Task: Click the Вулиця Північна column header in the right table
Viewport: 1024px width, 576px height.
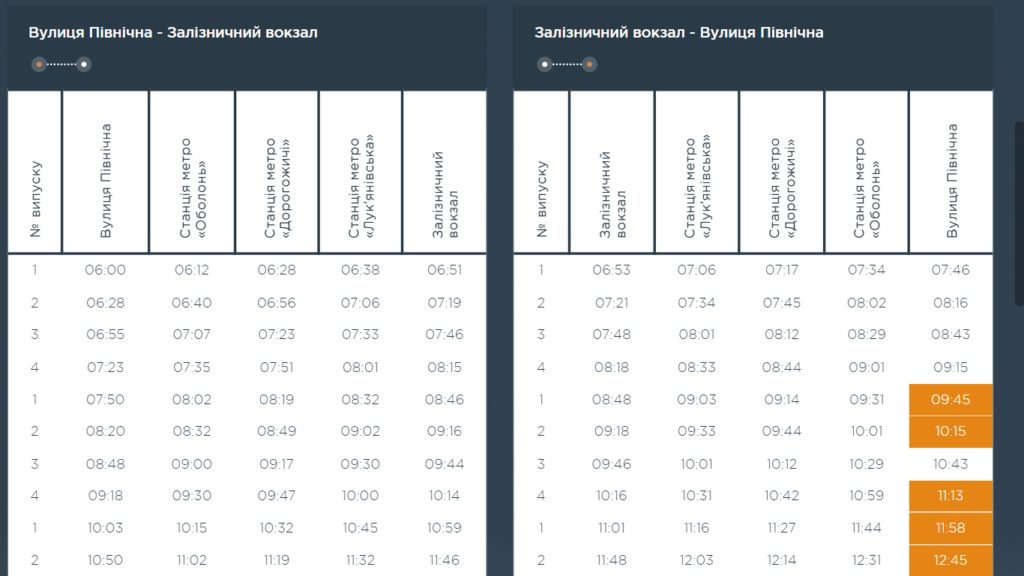Action: point(951,180)
